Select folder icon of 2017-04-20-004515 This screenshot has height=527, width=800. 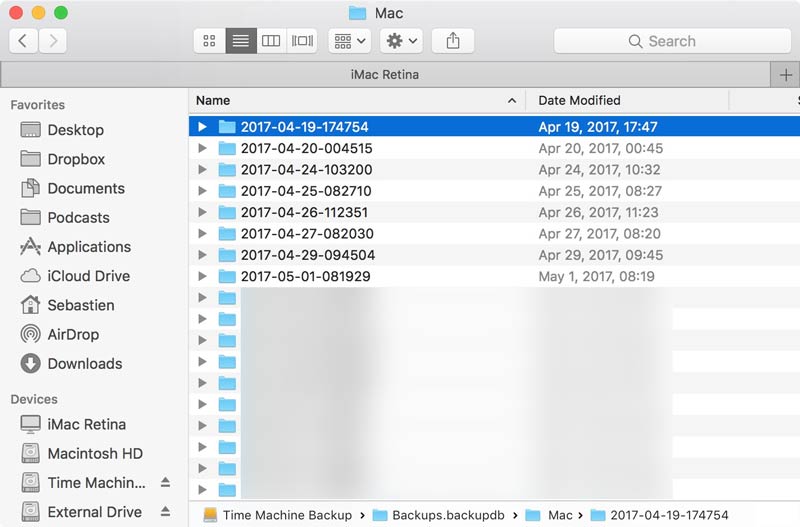point(227,148)
